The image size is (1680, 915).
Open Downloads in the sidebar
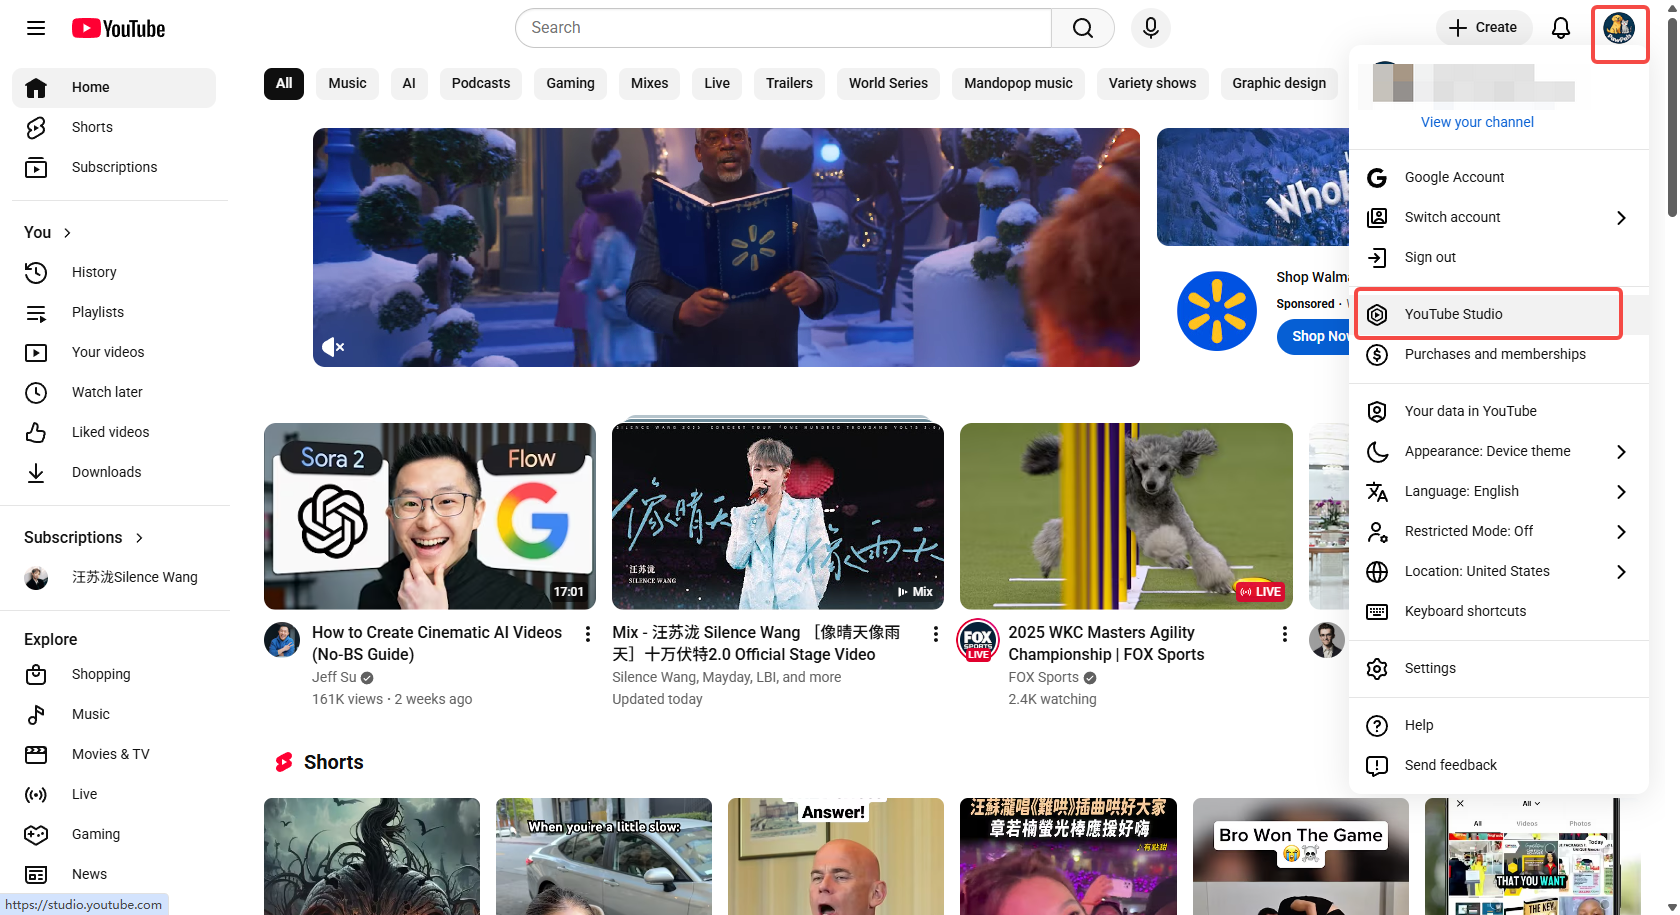(x=106, y=471)
